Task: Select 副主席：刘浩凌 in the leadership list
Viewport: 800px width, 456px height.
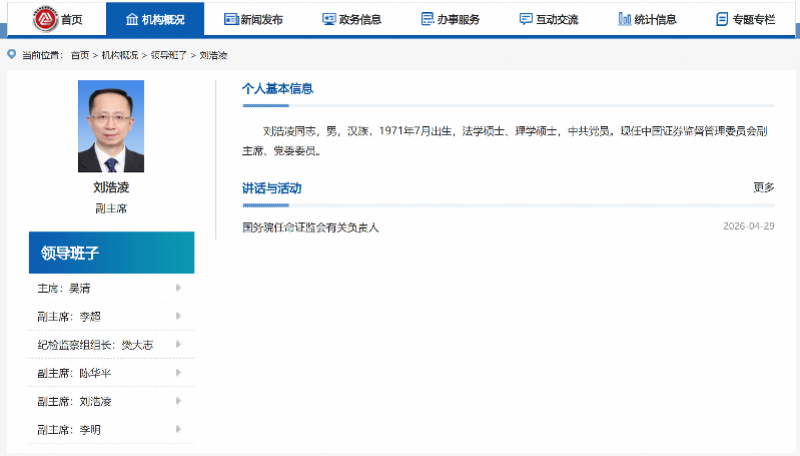Action: click(74, 401)
